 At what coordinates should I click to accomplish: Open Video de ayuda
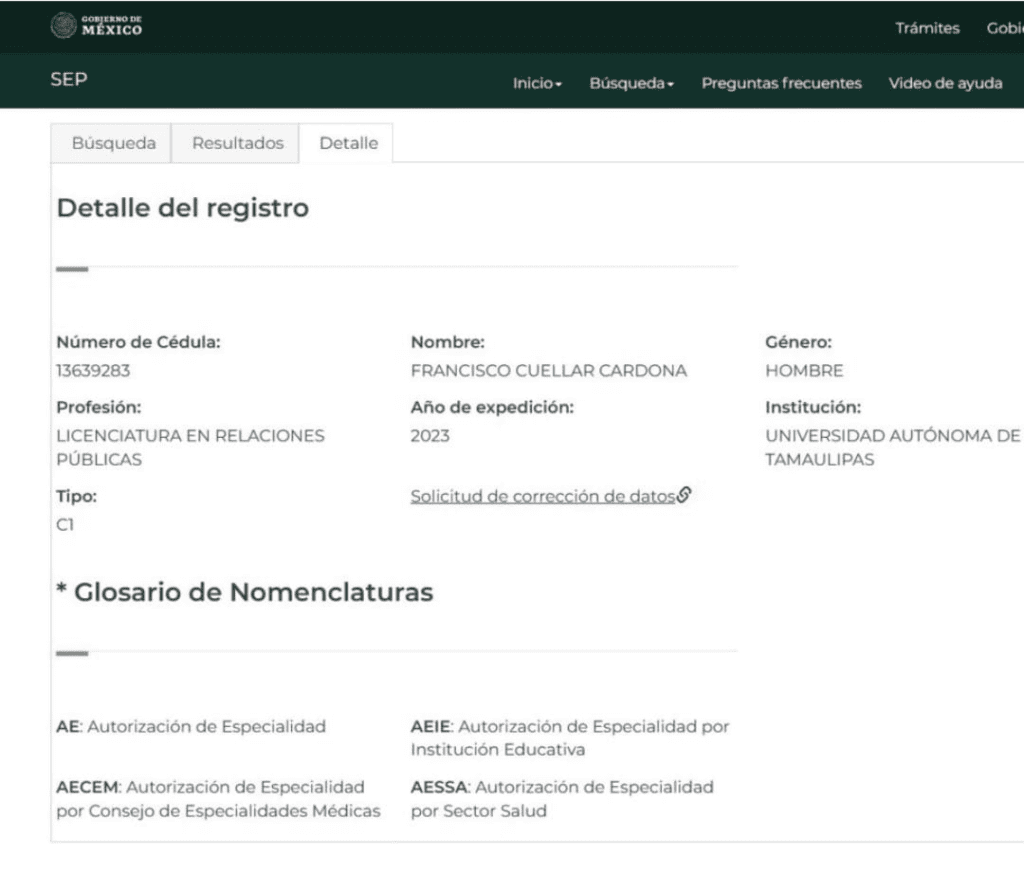[x=945, y=84]
